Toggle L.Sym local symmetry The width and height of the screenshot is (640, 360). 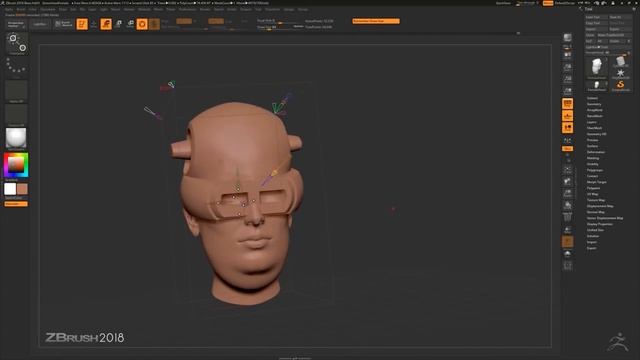point(567,140)
